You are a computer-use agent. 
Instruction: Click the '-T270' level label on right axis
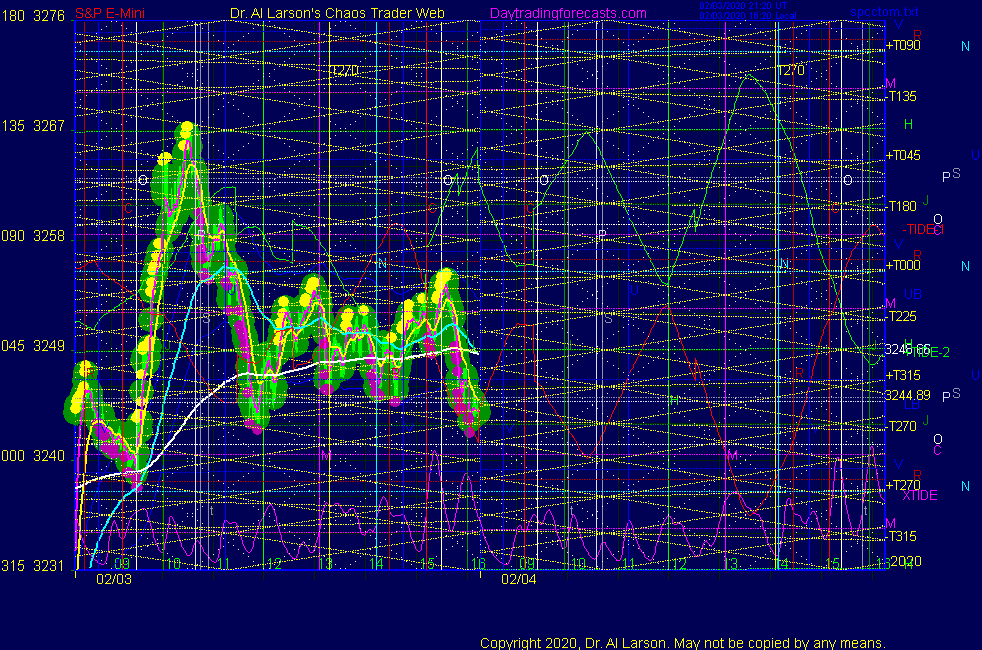point(902,426)
